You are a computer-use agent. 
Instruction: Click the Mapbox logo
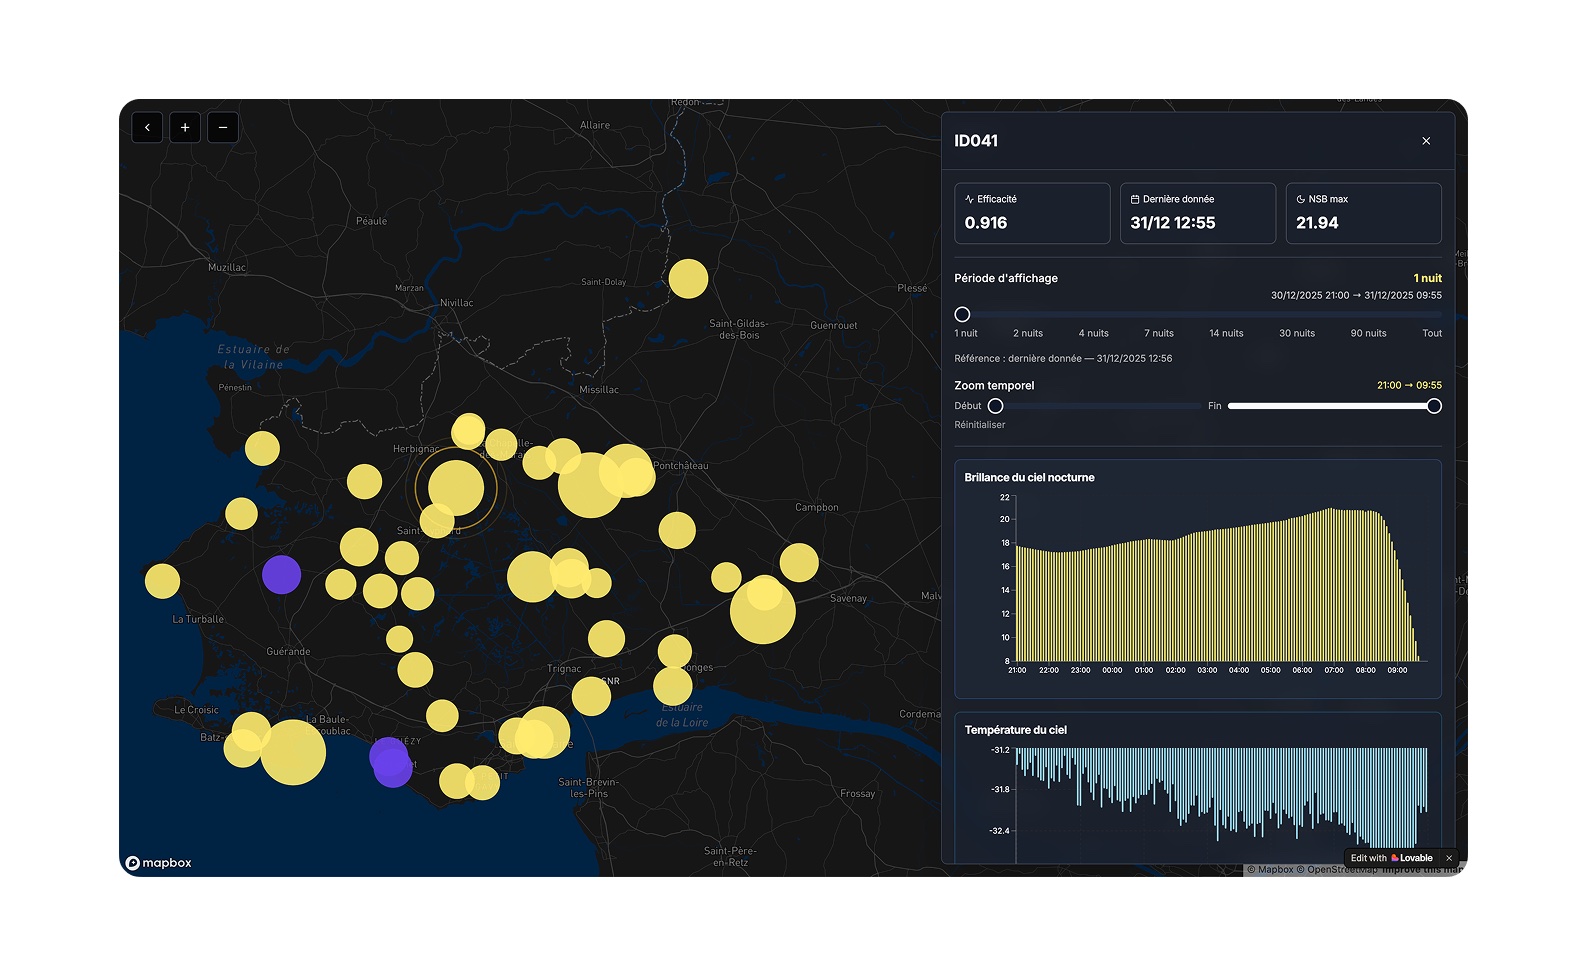coord(158,863)
